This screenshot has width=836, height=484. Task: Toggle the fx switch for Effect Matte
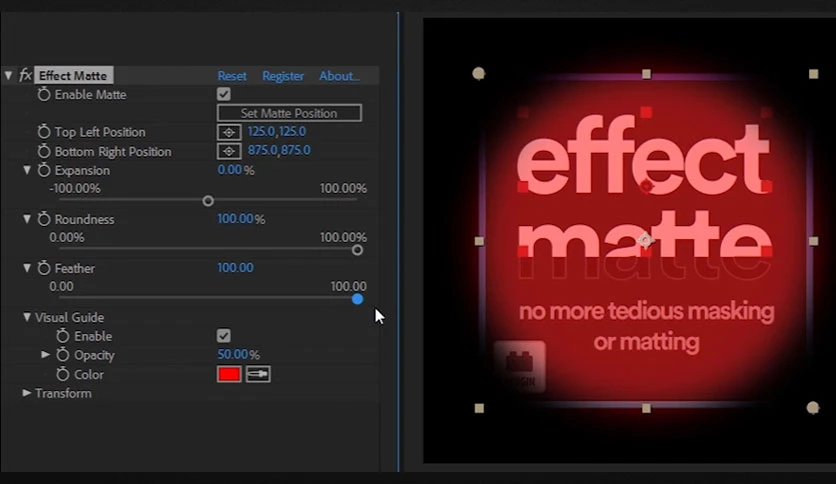(25, 75)
